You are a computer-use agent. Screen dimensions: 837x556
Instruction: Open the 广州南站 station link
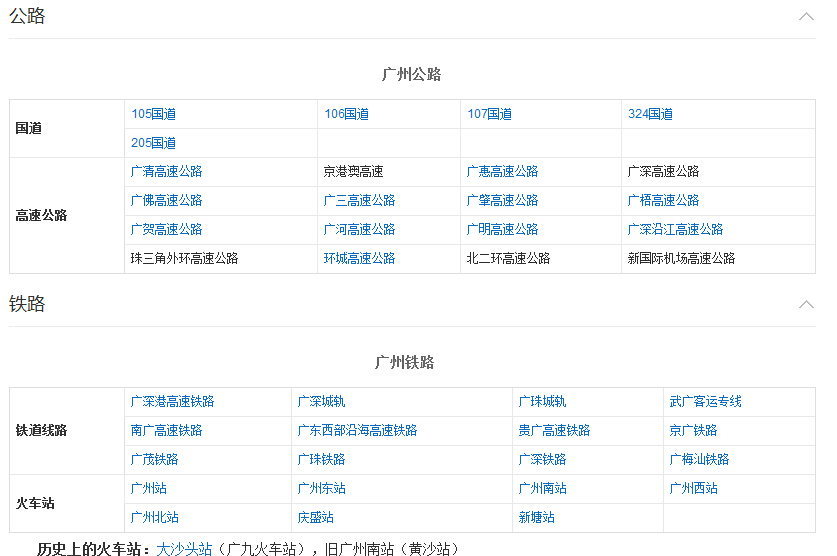coord(542,489)
